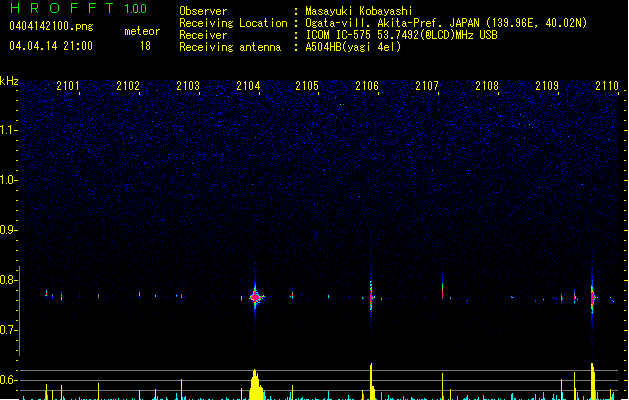Select the 2101 time marker
This screenshot has height=400, width=629.
(x=69, y=87)
